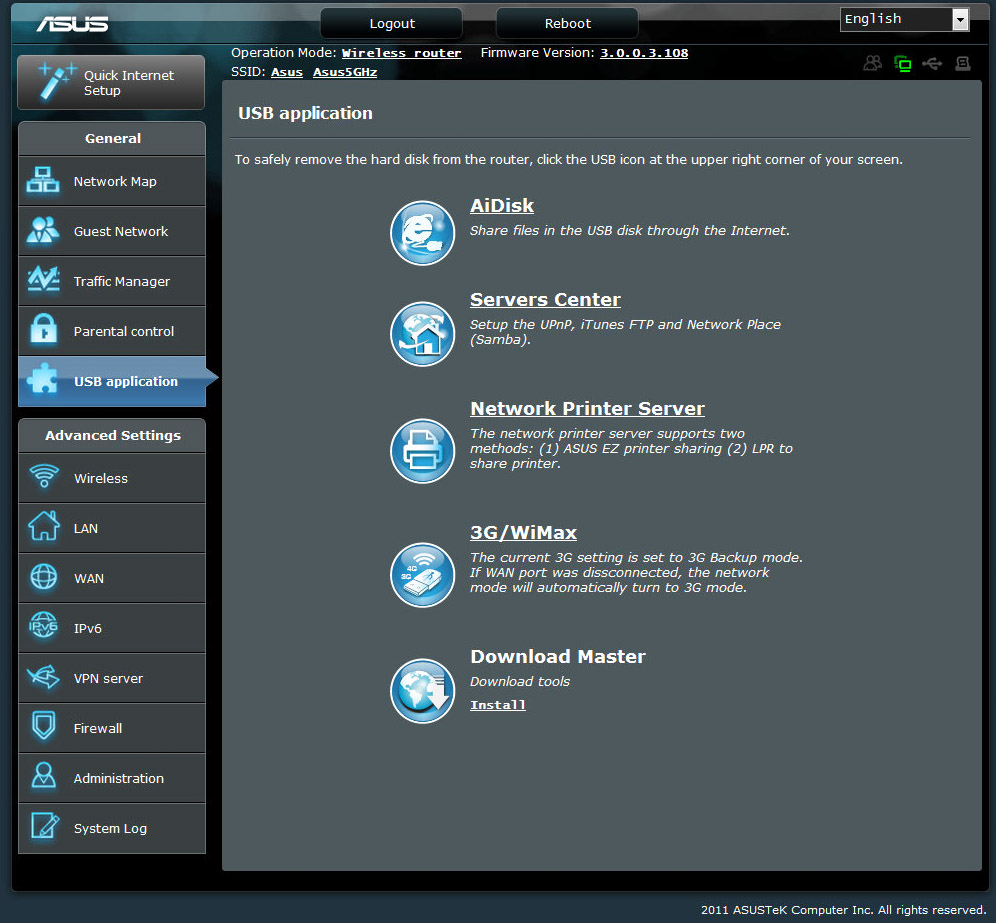Click the Guest Network people icon
996x923 pixels.
[43, 230]
